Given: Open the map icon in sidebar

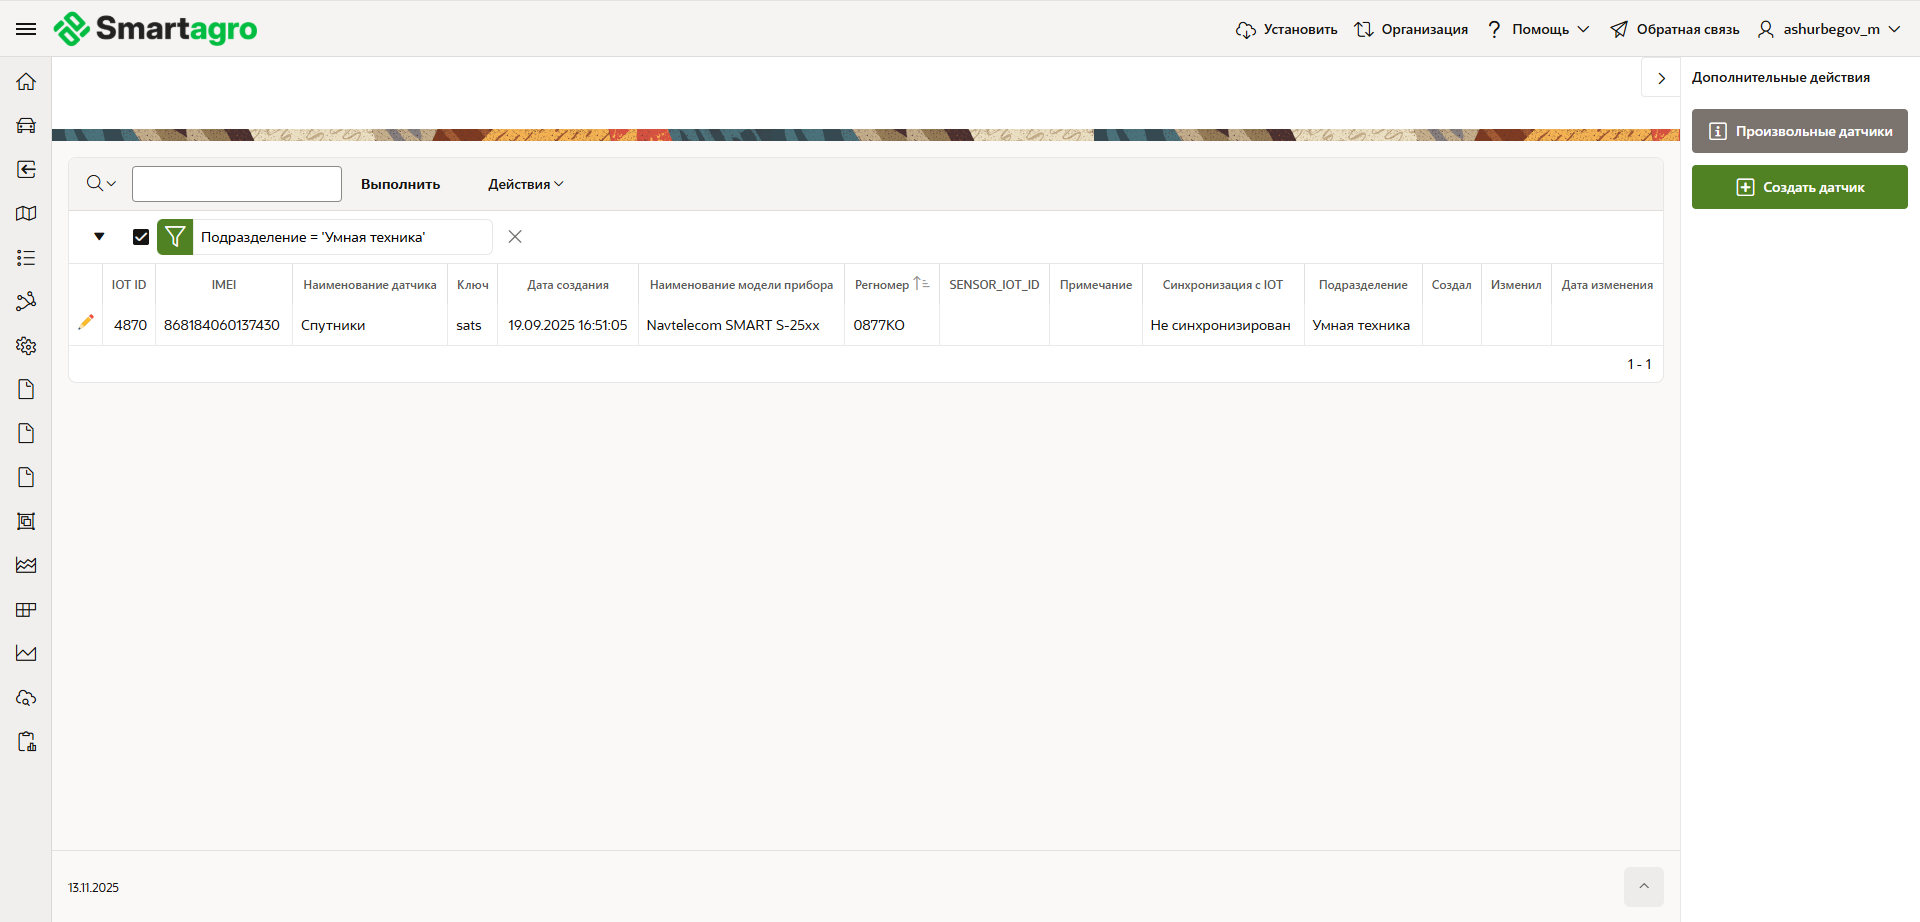Looking at the screenshot, I should point(26,214).
